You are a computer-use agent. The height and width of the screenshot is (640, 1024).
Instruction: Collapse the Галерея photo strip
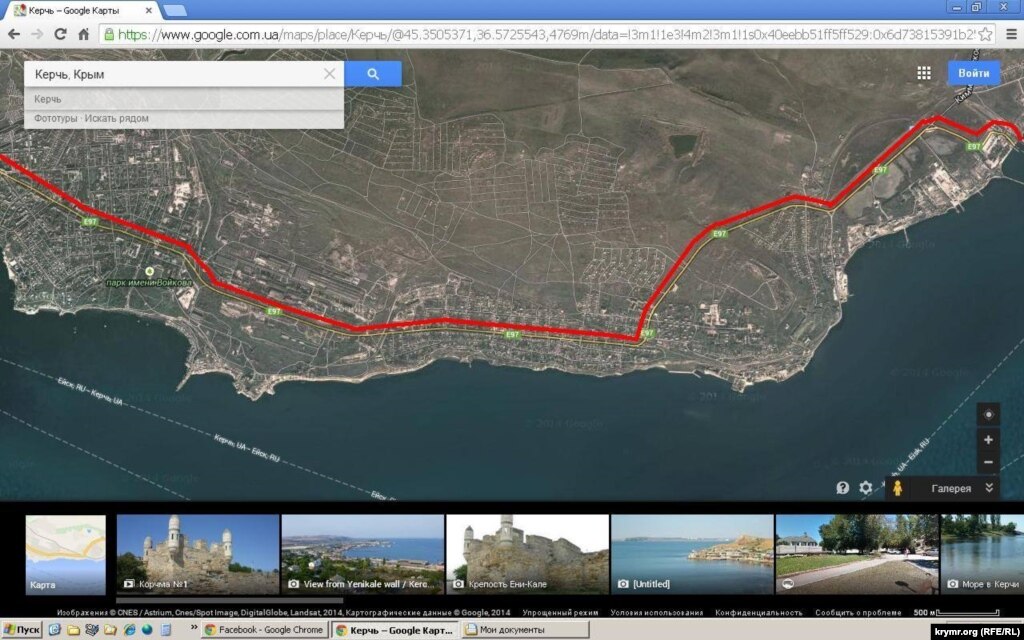(989, 488)
